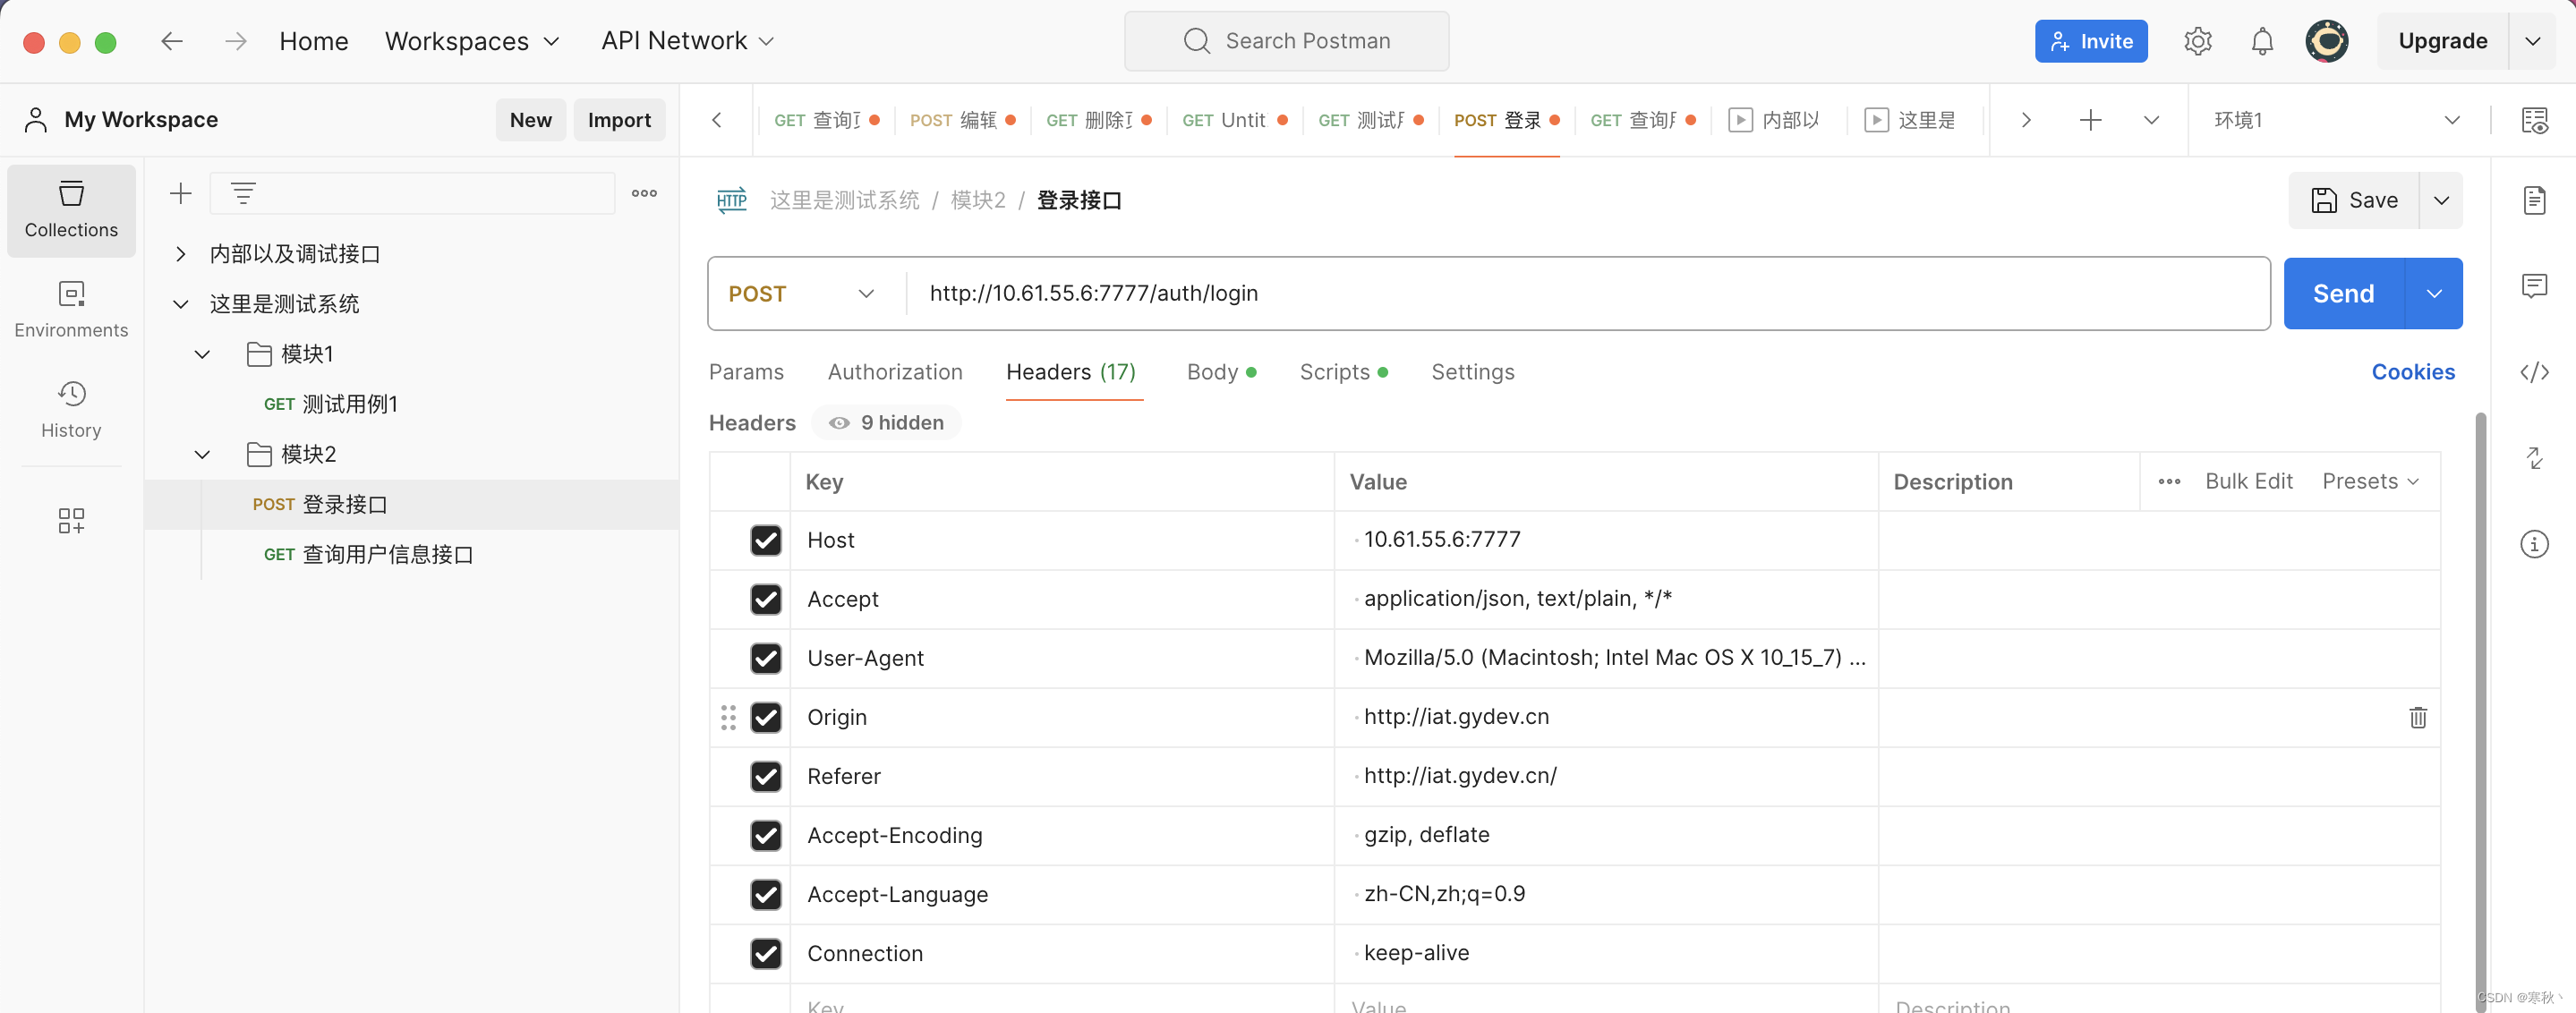Disable the Accept-Encoding header checkbox
Viewport: 2576px width, 1013px height.
(766, 836)
